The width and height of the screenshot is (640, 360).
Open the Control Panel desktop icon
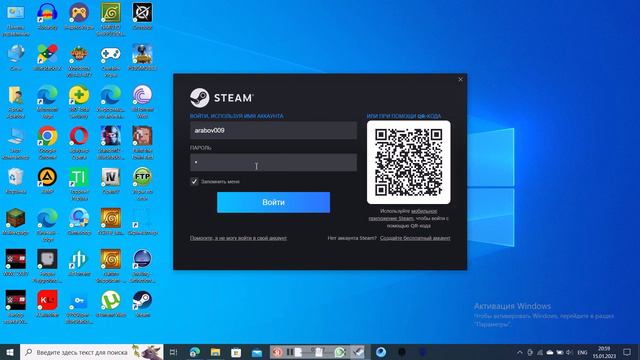click(x=16, y=13)
